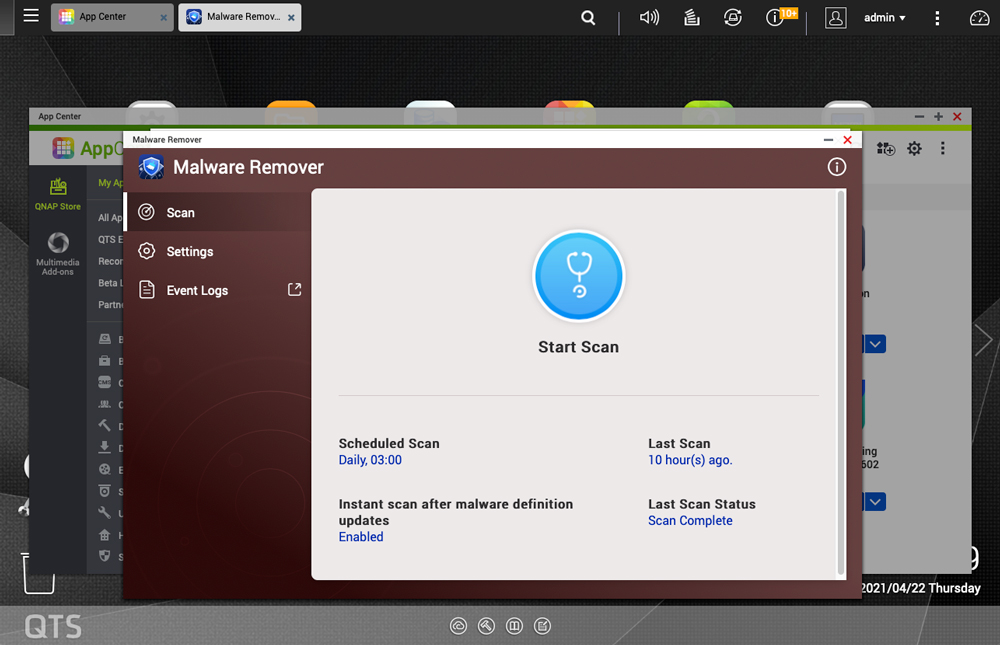Viewport: 1000px width, 645px height.
Task: Open Event Logs in Malware Remover sidebar
Action: coord(217,290)
